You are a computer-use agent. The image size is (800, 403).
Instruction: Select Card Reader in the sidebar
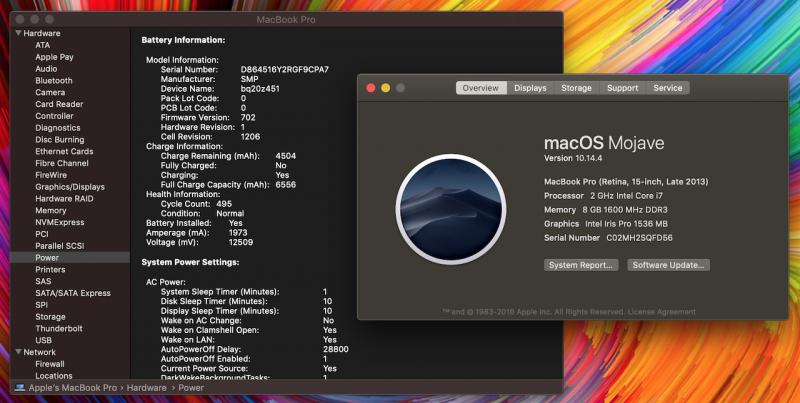(59, 104)
